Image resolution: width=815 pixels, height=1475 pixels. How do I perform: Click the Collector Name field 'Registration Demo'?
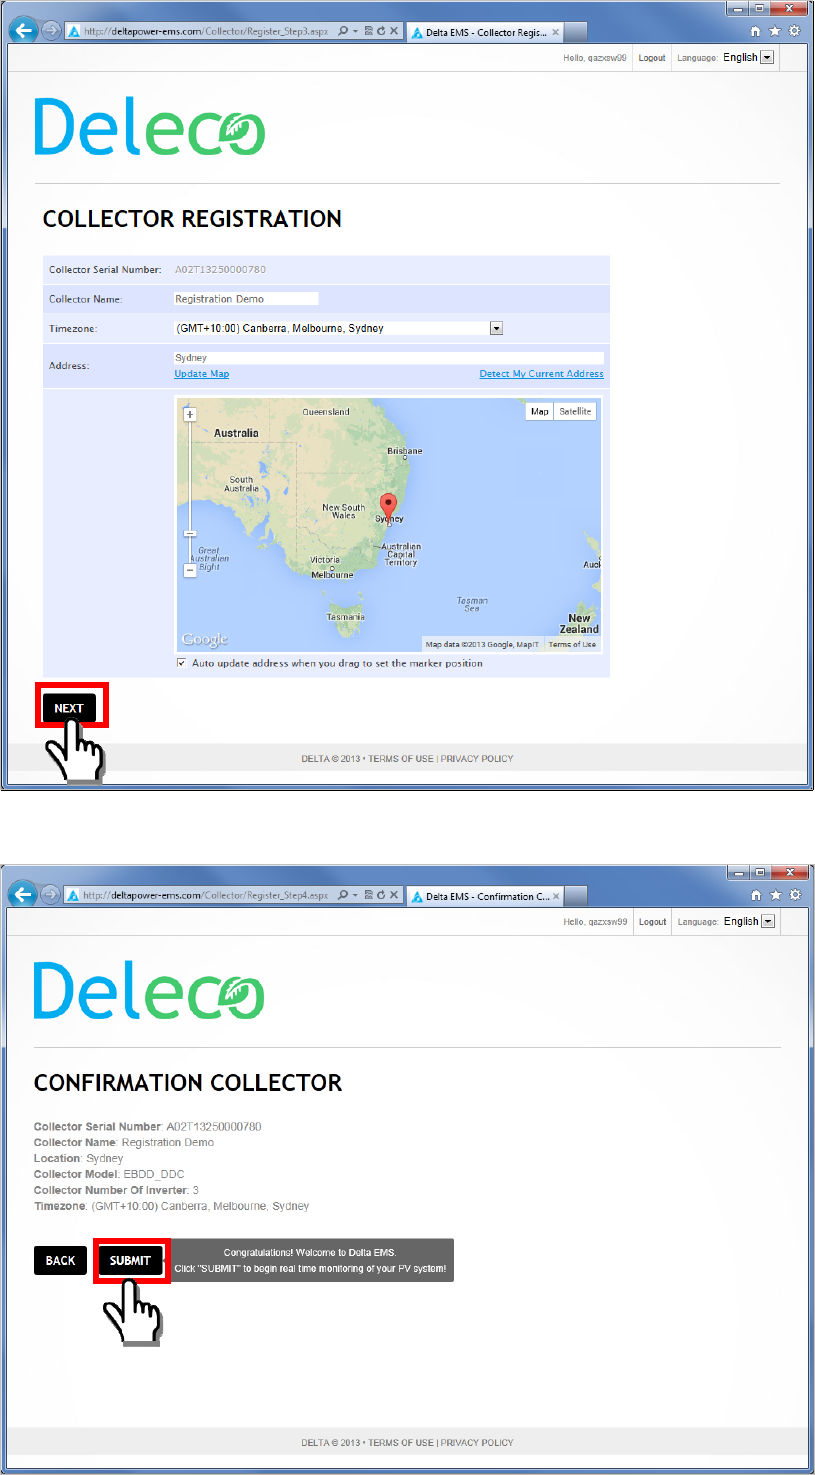click(245, 298)
